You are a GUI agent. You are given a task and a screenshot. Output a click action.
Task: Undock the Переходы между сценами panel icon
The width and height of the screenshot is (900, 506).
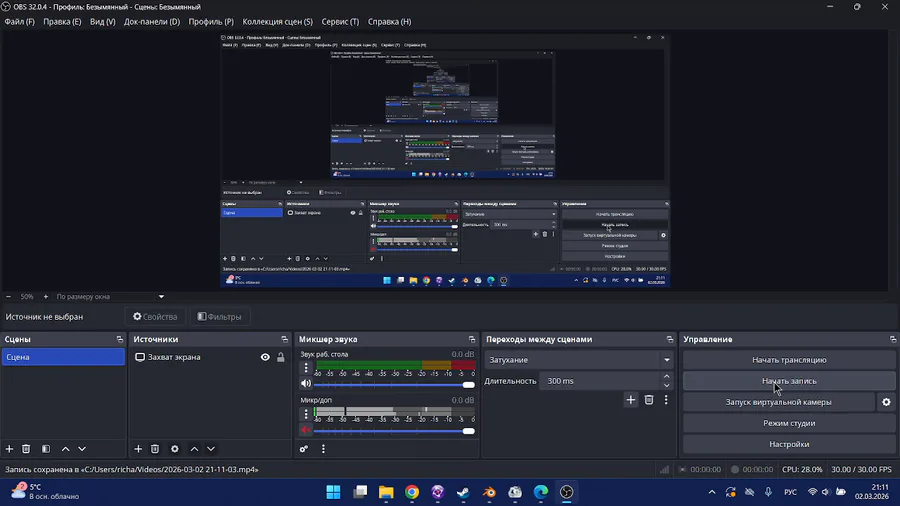pyautogui.click(x=669, y=339)
